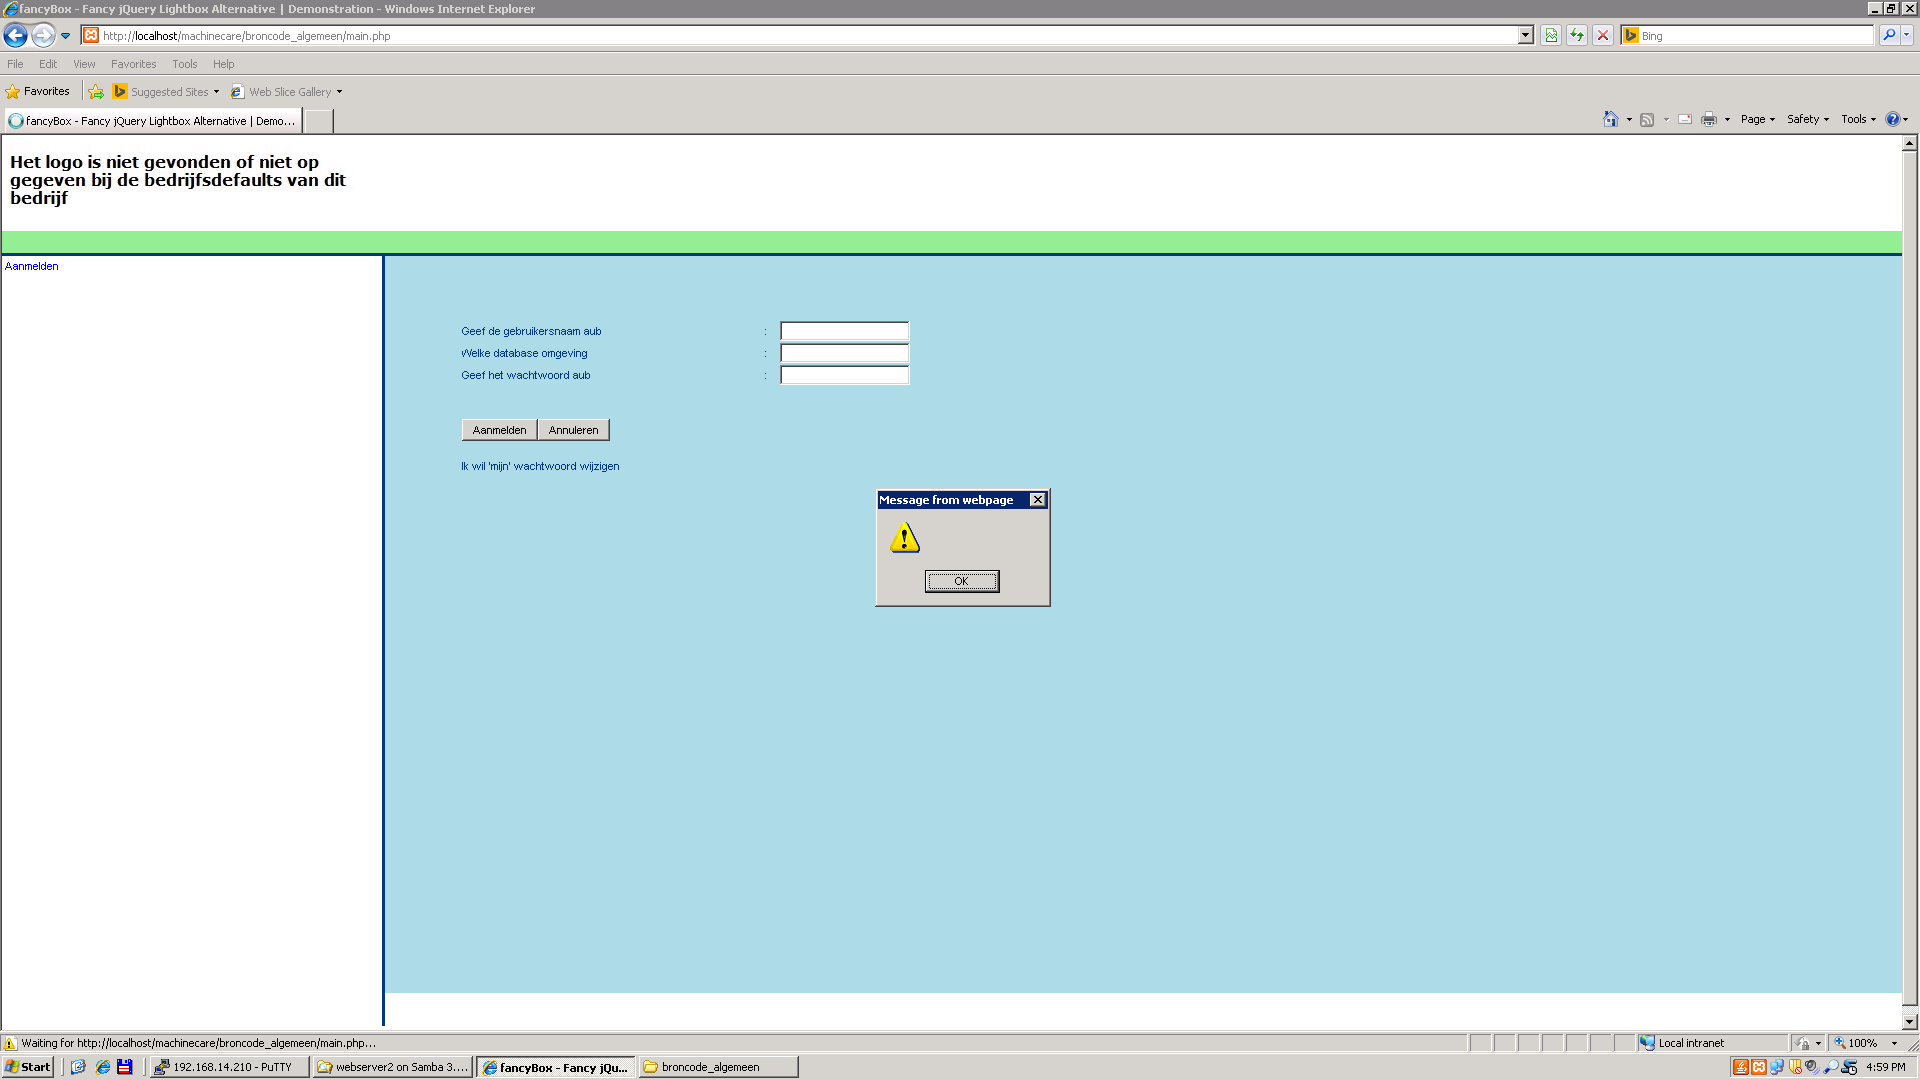
Task: Click the Read Mail envelope icon
Action: coord(1685,119)
